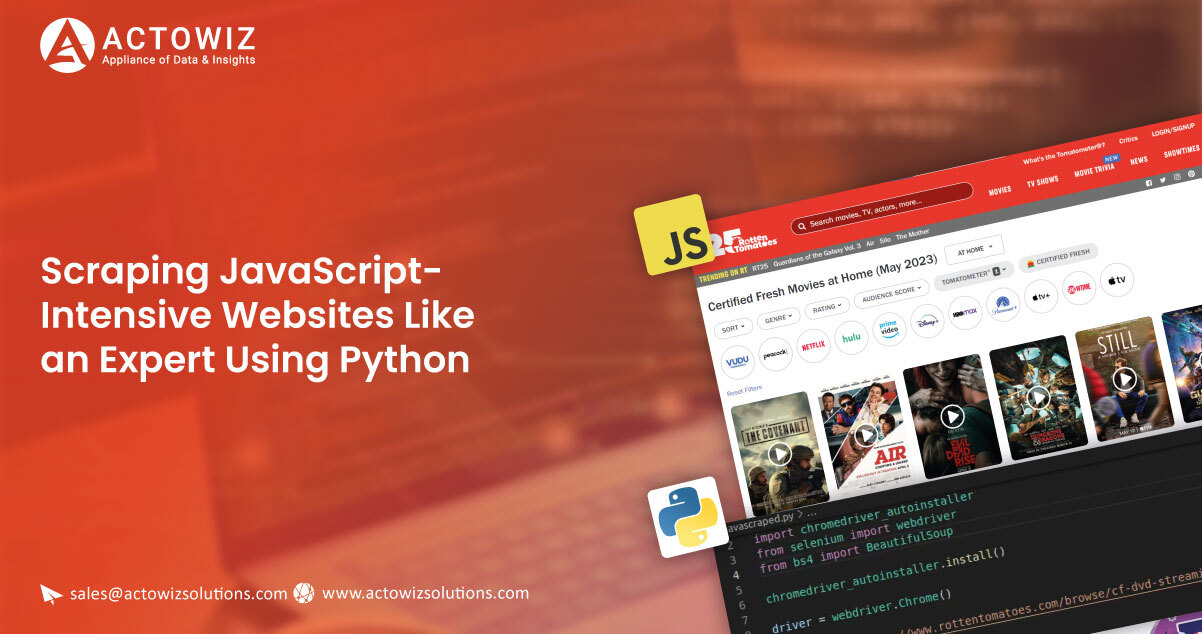Click the Critics link

coord(1128,139)
